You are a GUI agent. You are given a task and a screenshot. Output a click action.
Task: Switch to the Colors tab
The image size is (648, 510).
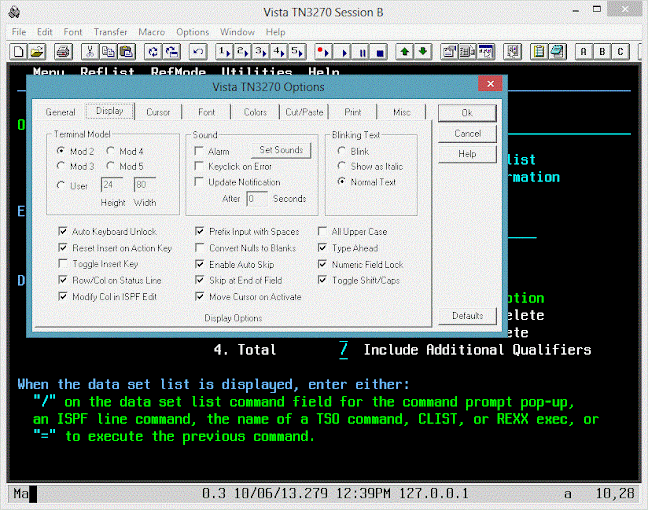pyautogui.click(x=255, y=112)
